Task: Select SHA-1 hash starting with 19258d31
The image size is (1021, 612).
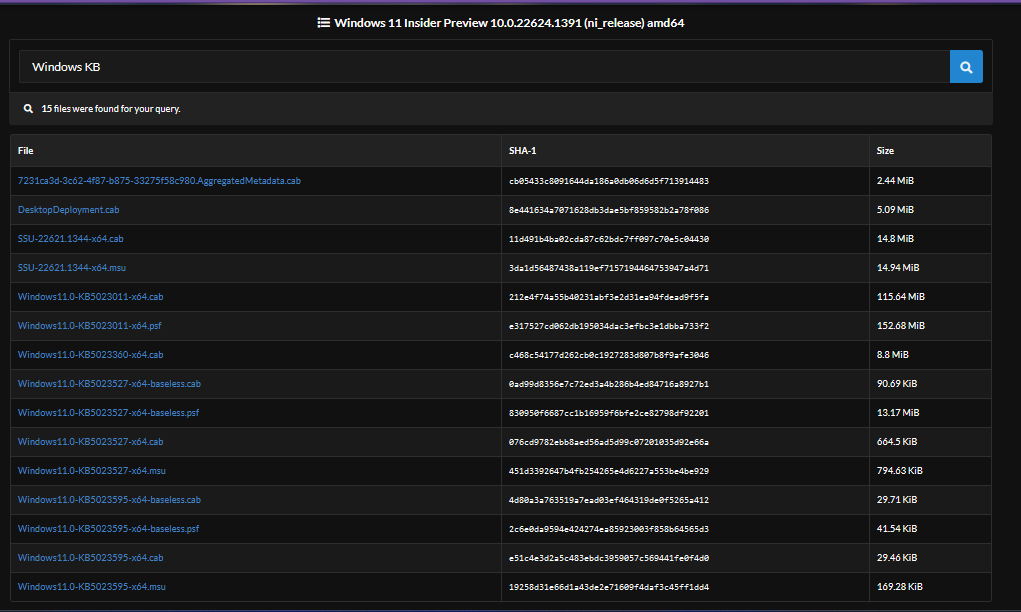Action: click(x=609, y=587)
